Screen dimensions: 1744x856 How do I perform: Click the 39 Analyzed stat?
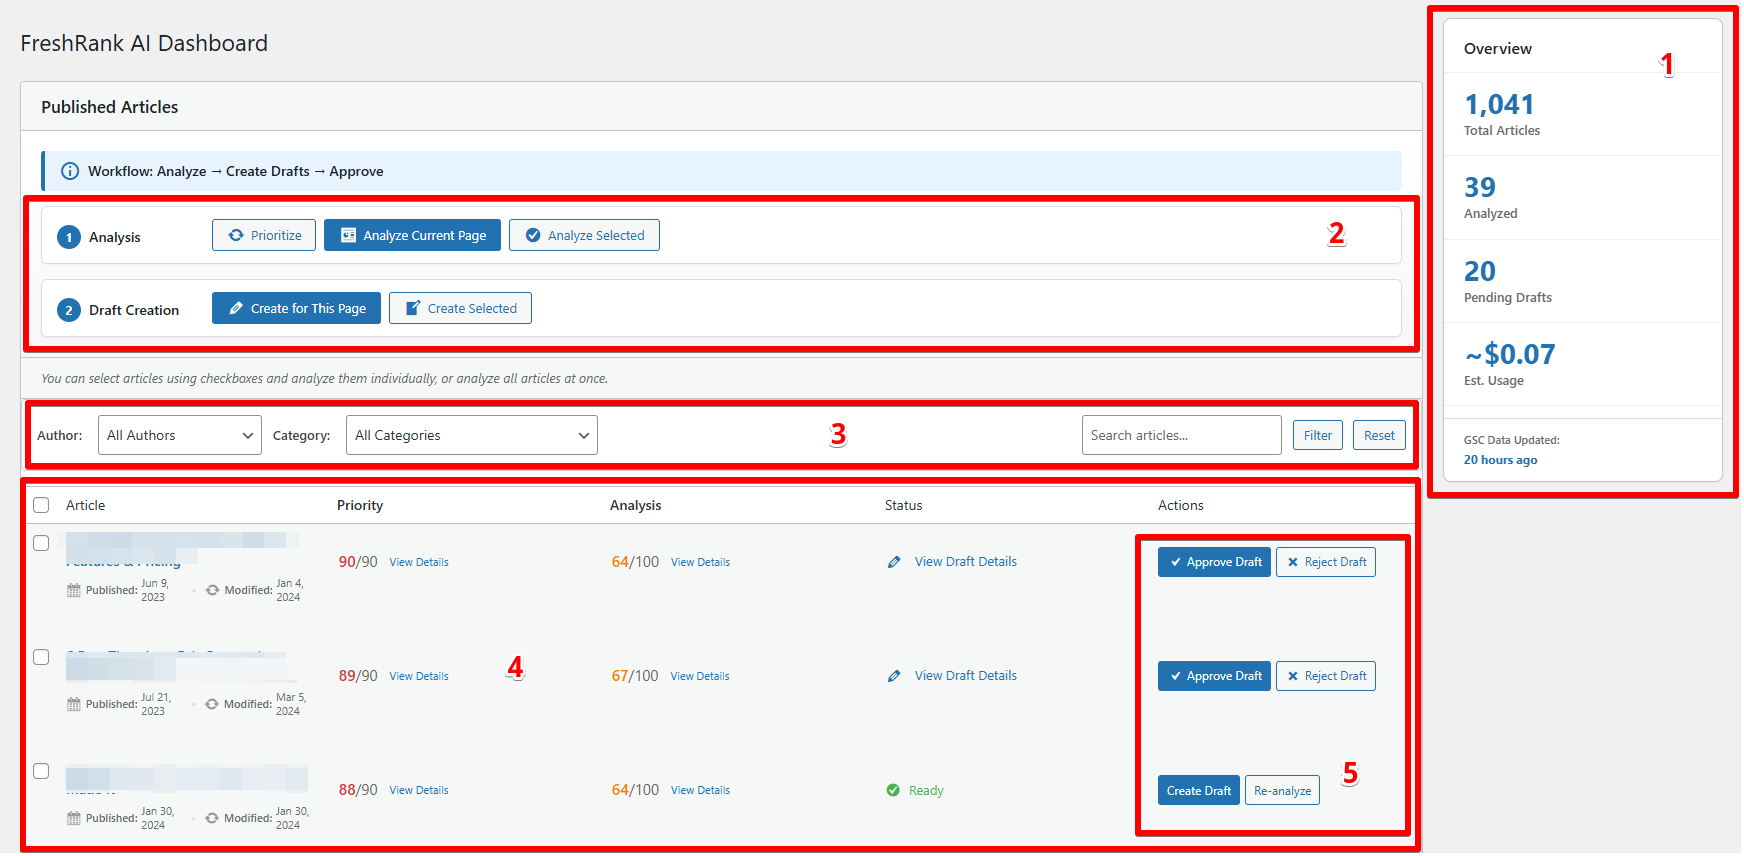coord(1490,197)
